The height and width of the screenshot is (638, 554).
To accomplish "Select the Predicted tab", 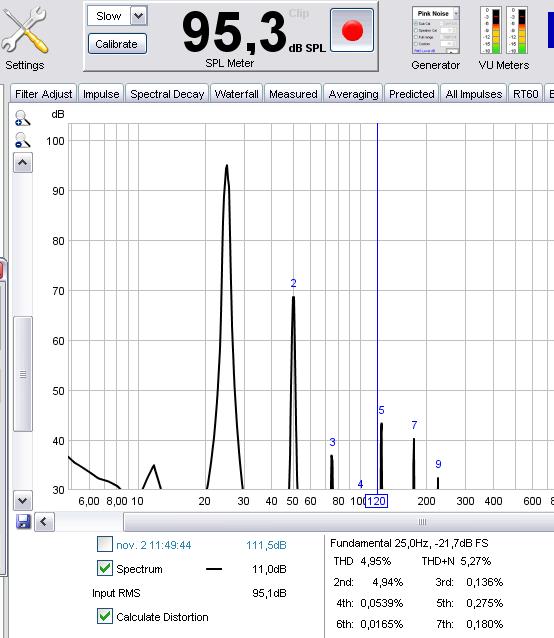I will [x=412, y=94].
